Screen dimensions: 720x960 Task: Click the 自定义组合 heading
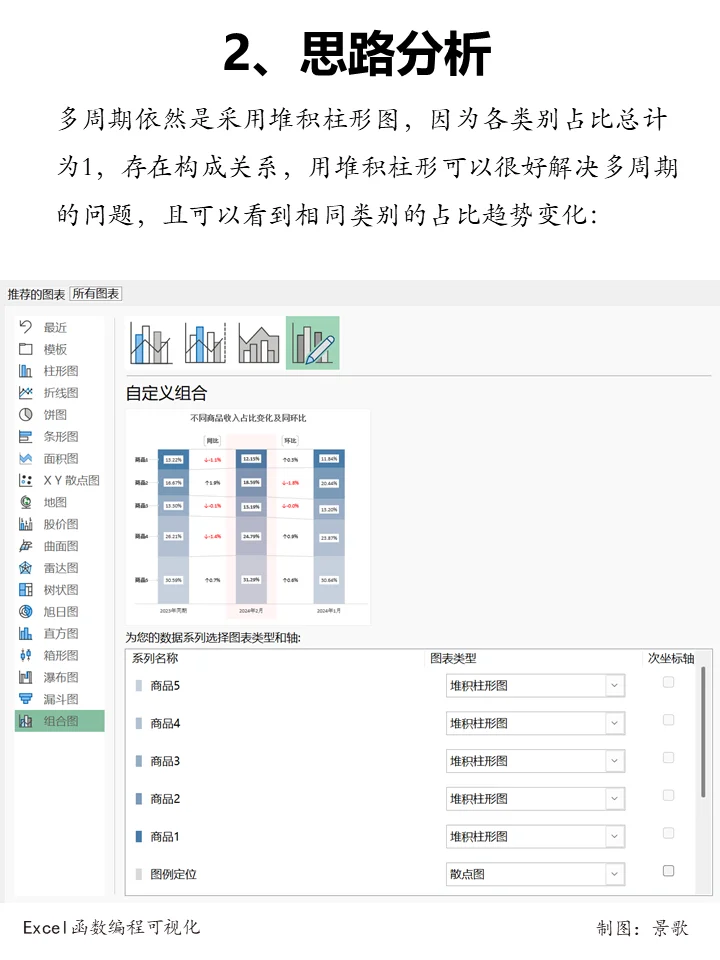click(x=167, y=393)
